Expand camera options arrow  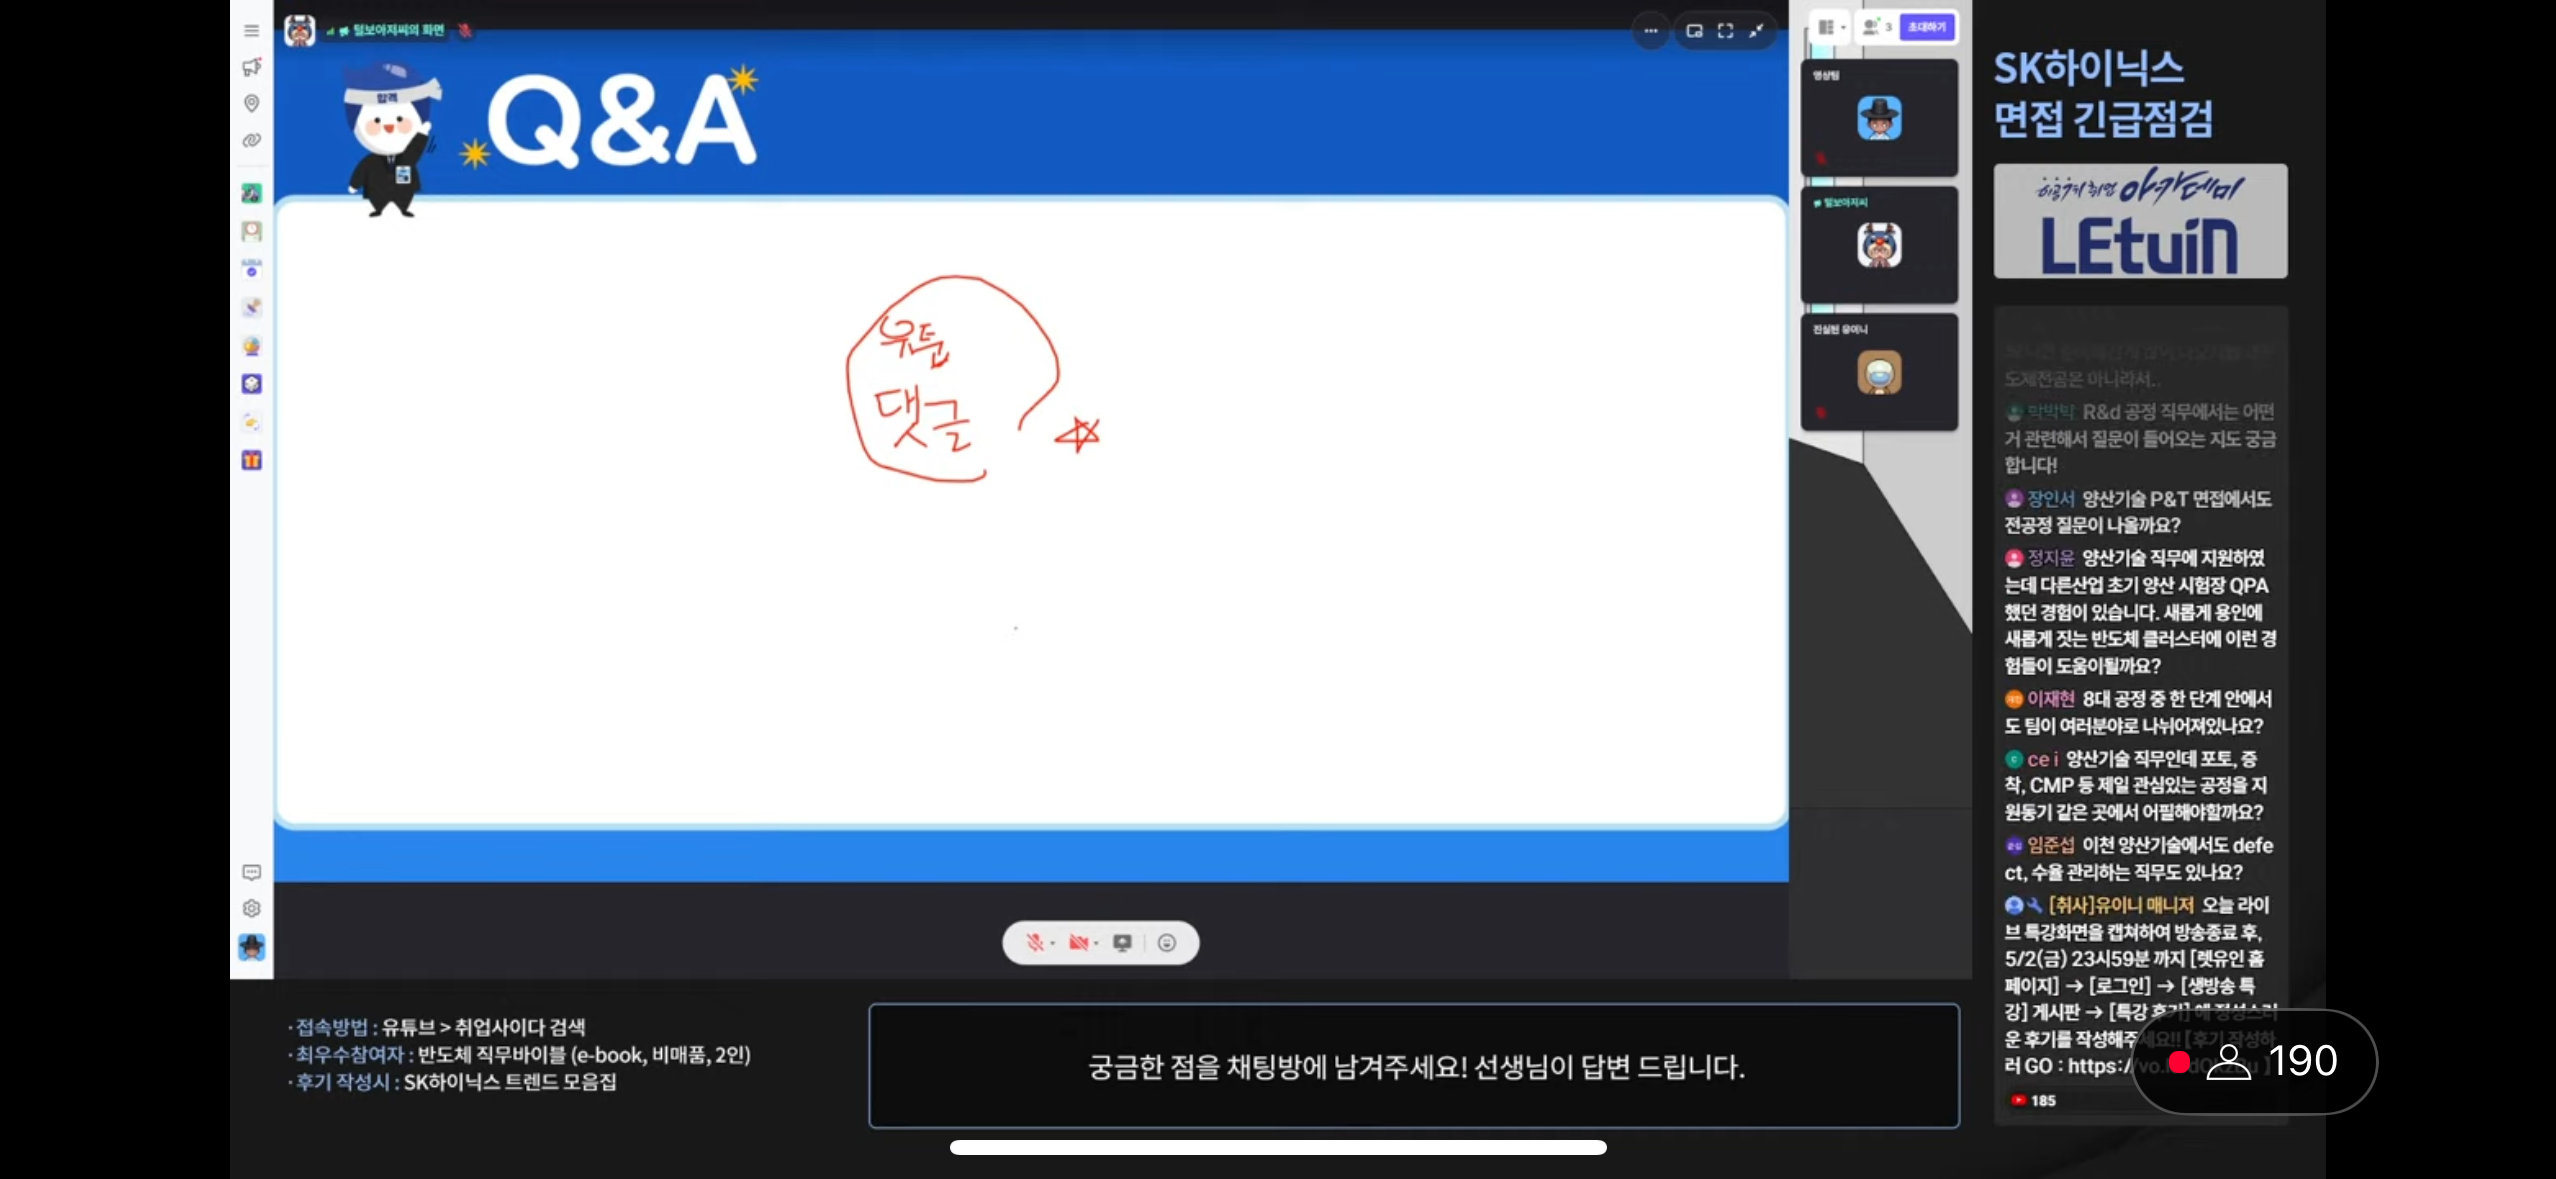[x=1097, y=943]
